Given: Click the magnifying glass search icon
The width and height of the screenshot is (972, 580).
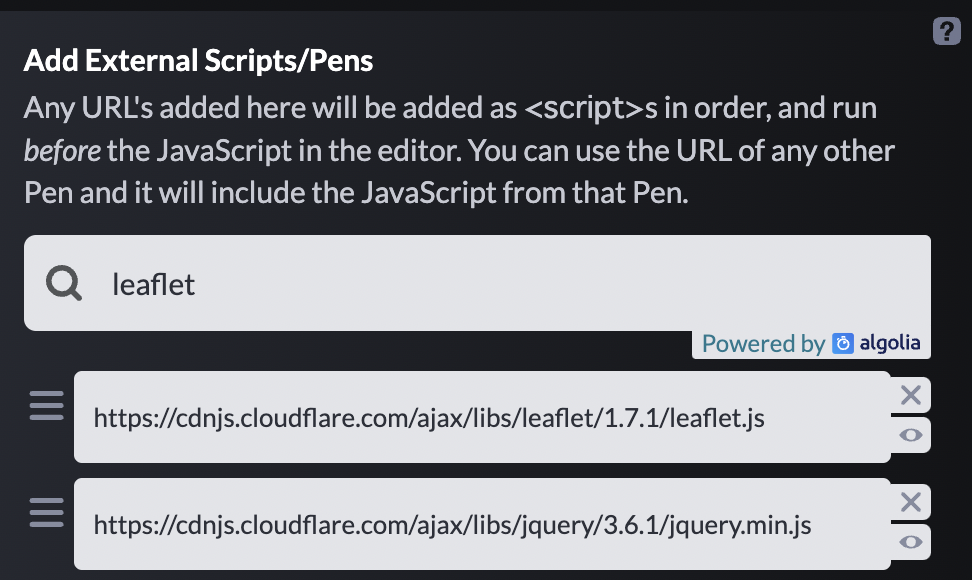Looking at the screenshot, I should [64, 284].
